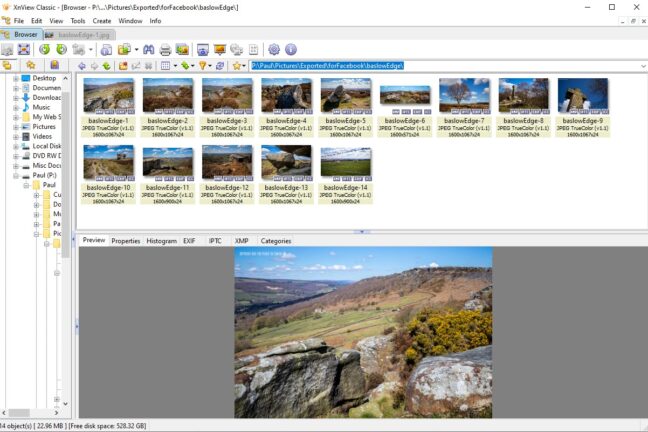
Task: Expand the Desktop tree node
Action: [x=16, y=78]
